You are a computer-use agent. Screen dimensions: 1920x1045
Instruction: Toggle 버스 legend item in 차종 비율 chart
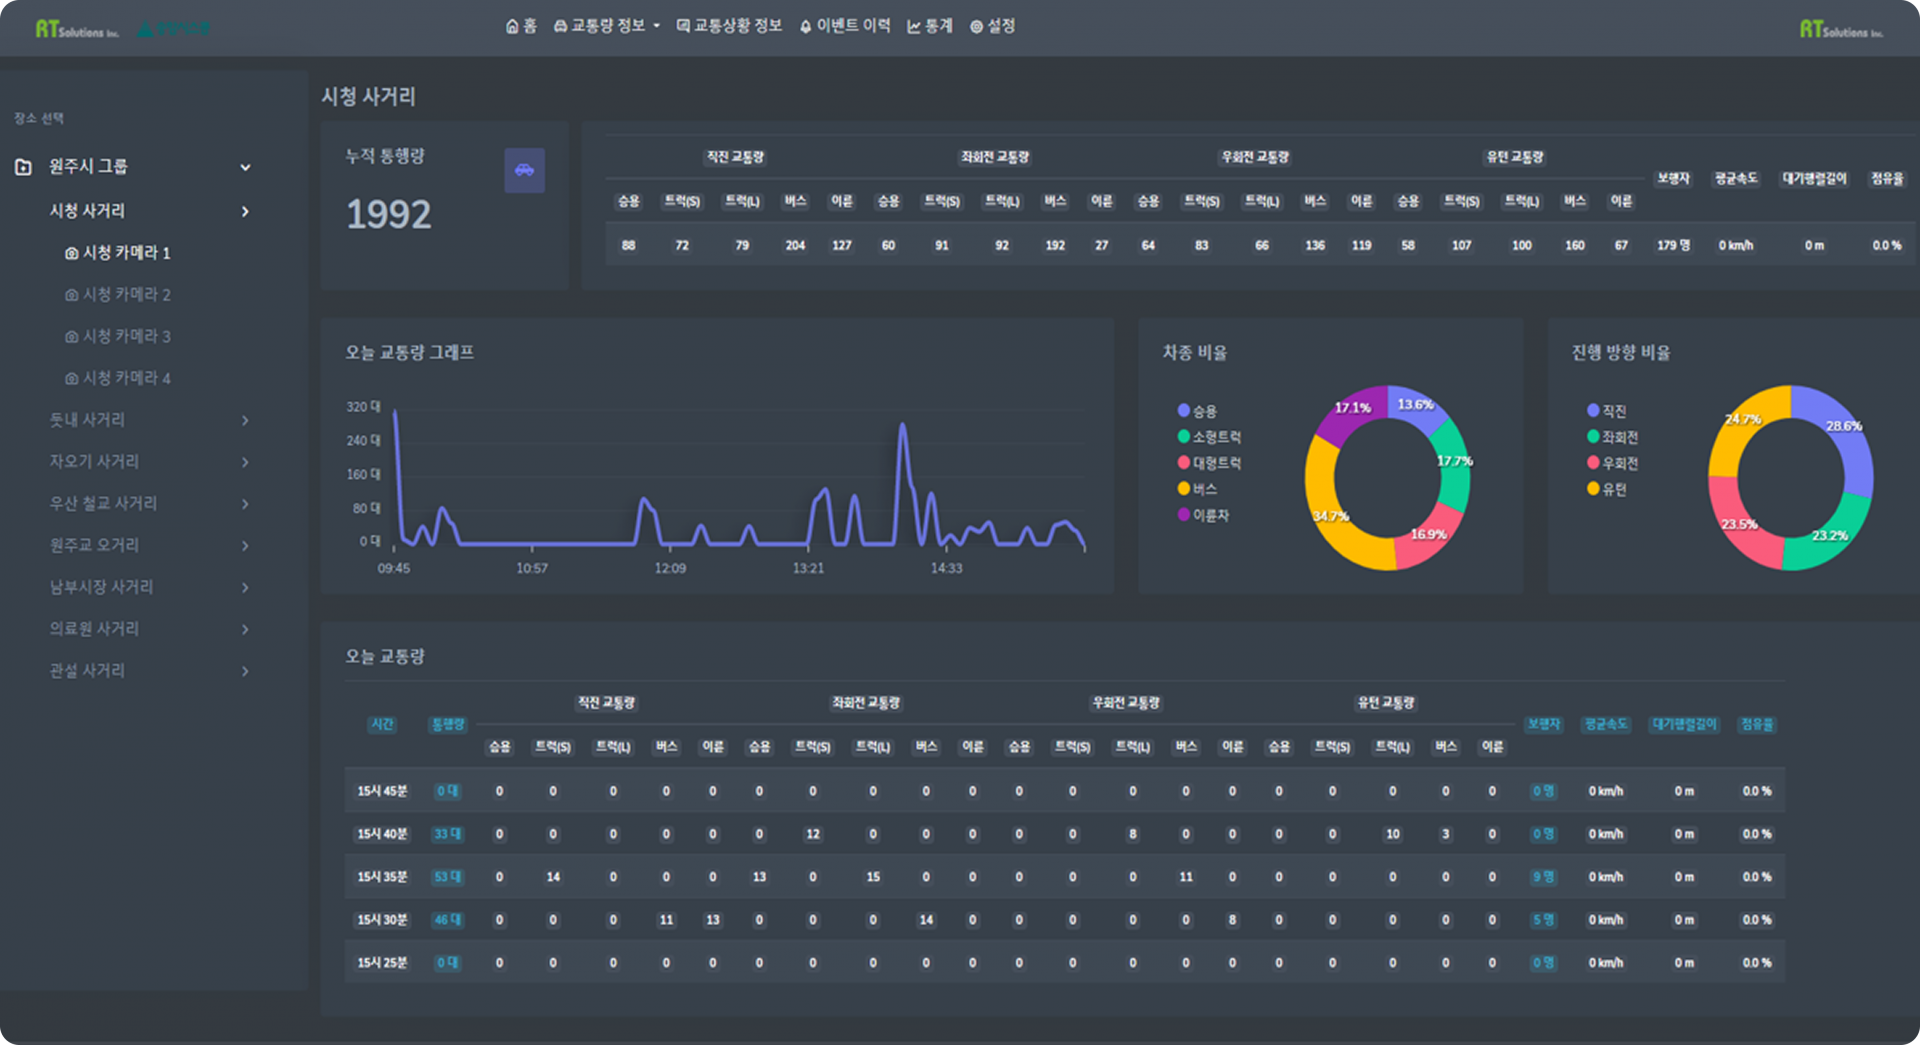click(x=1203, y=489)
